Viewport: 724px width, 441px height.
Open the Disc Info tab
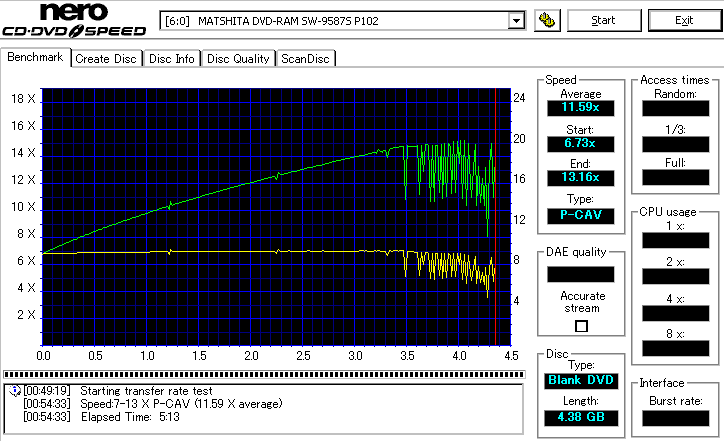pyautogui.click(x=172, y=59)
